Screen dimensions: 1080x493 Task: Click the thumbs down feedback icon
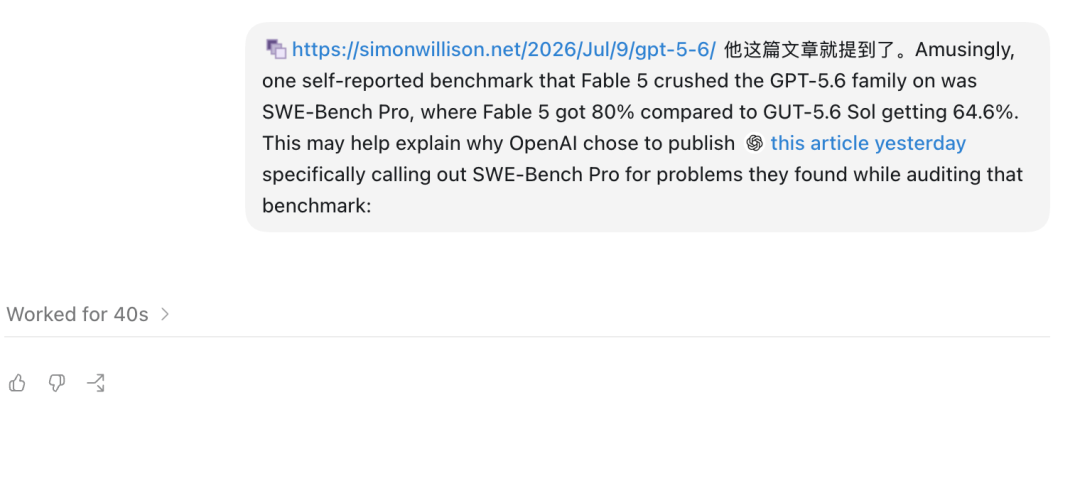point(56,383)
